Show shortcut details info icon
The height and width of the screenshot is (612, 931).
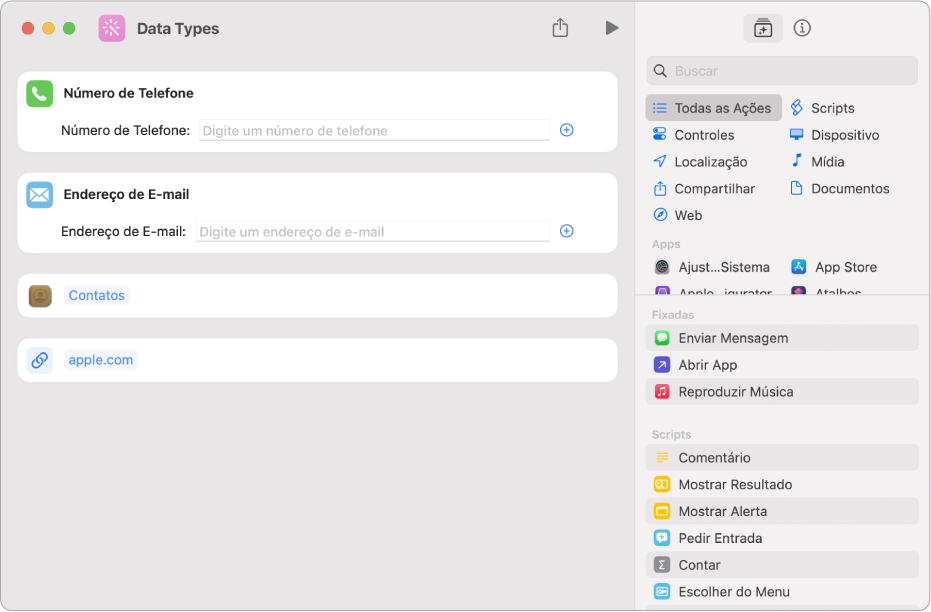pyautogui.click(x=802, y=28)
